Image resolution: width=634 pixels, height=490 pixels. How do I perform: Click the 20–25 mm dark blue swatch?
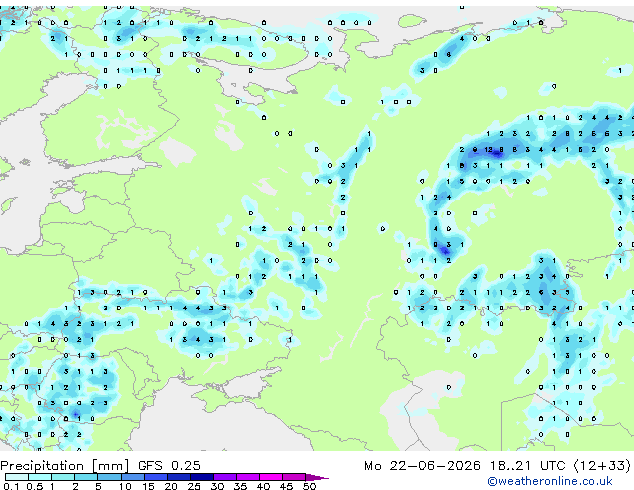(x=178, y=477)
